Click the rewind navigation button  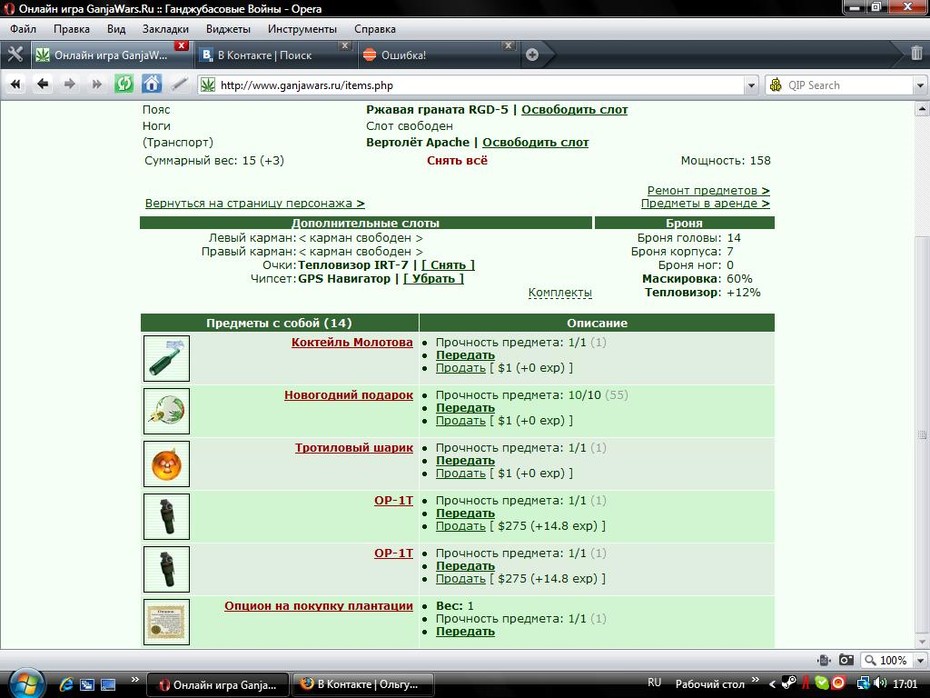pyautogui.click(x=16, y=85)
